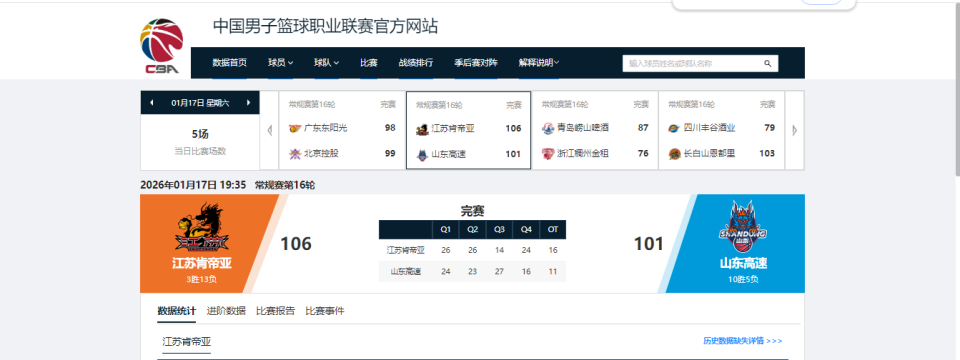Screen dimensions: 960x360
Task: Click the 01月17日 星期六 date label
Action: pyautogui.click(x=200, y=103)
